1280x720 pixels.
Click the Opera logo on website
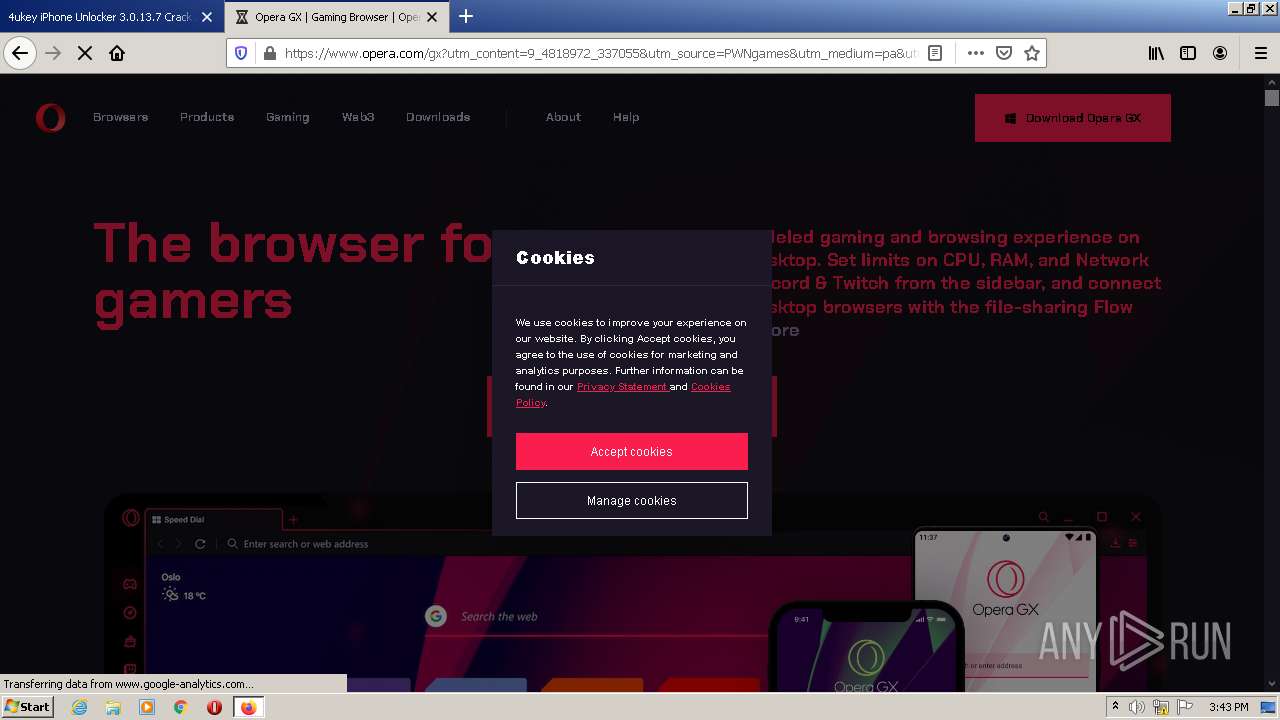(50, 117)
